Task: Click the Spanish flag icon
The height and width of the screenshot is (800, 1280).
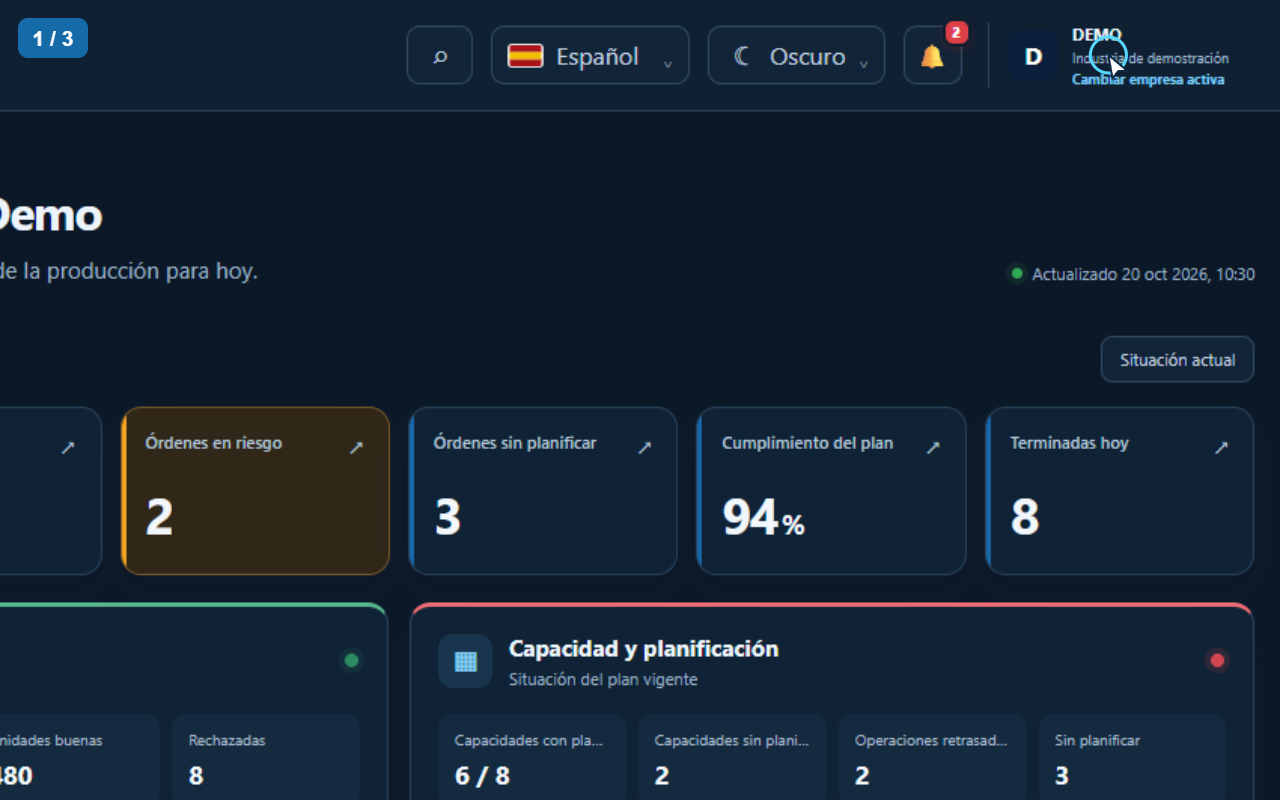Action: coord(525,56)
